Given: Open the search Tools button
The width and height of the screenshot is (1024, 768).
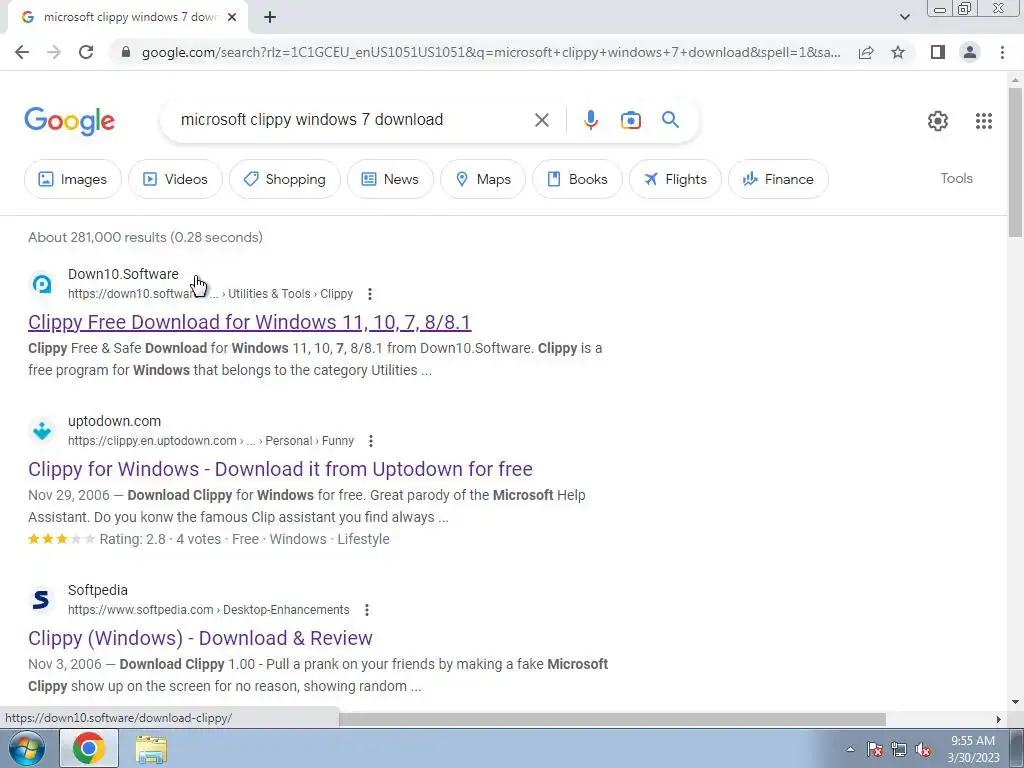Looking at the screenshot, I should [956, 178].
